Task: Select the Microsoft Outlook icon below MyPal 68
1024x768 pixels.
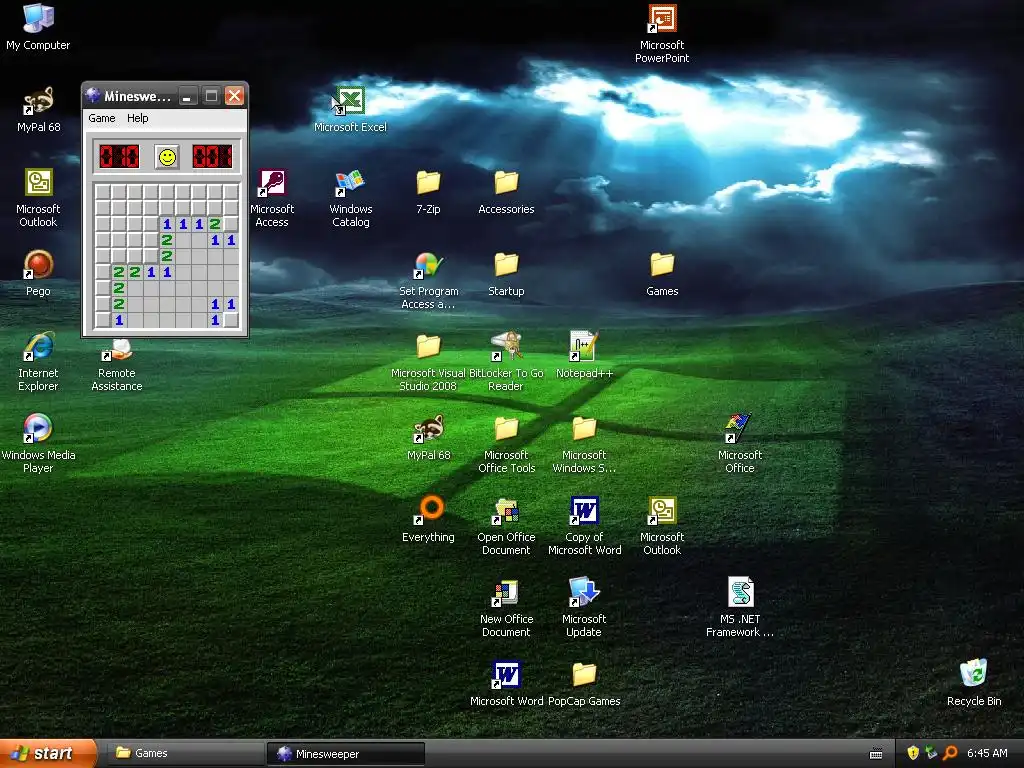Action: point(38,198)
